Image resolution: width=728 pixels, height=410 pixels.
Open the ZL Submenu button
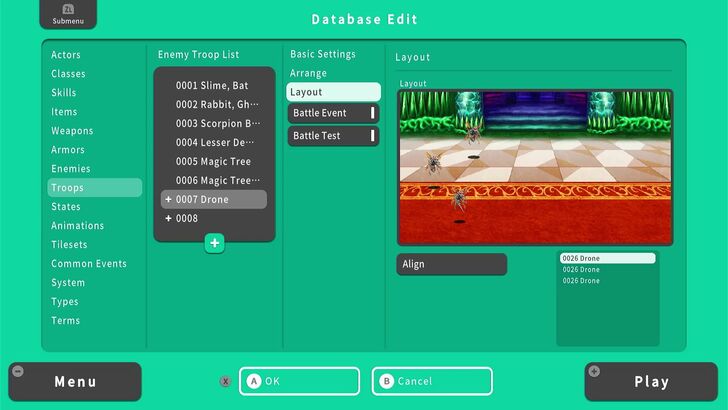pyautogui.click(x=68, y=14)
